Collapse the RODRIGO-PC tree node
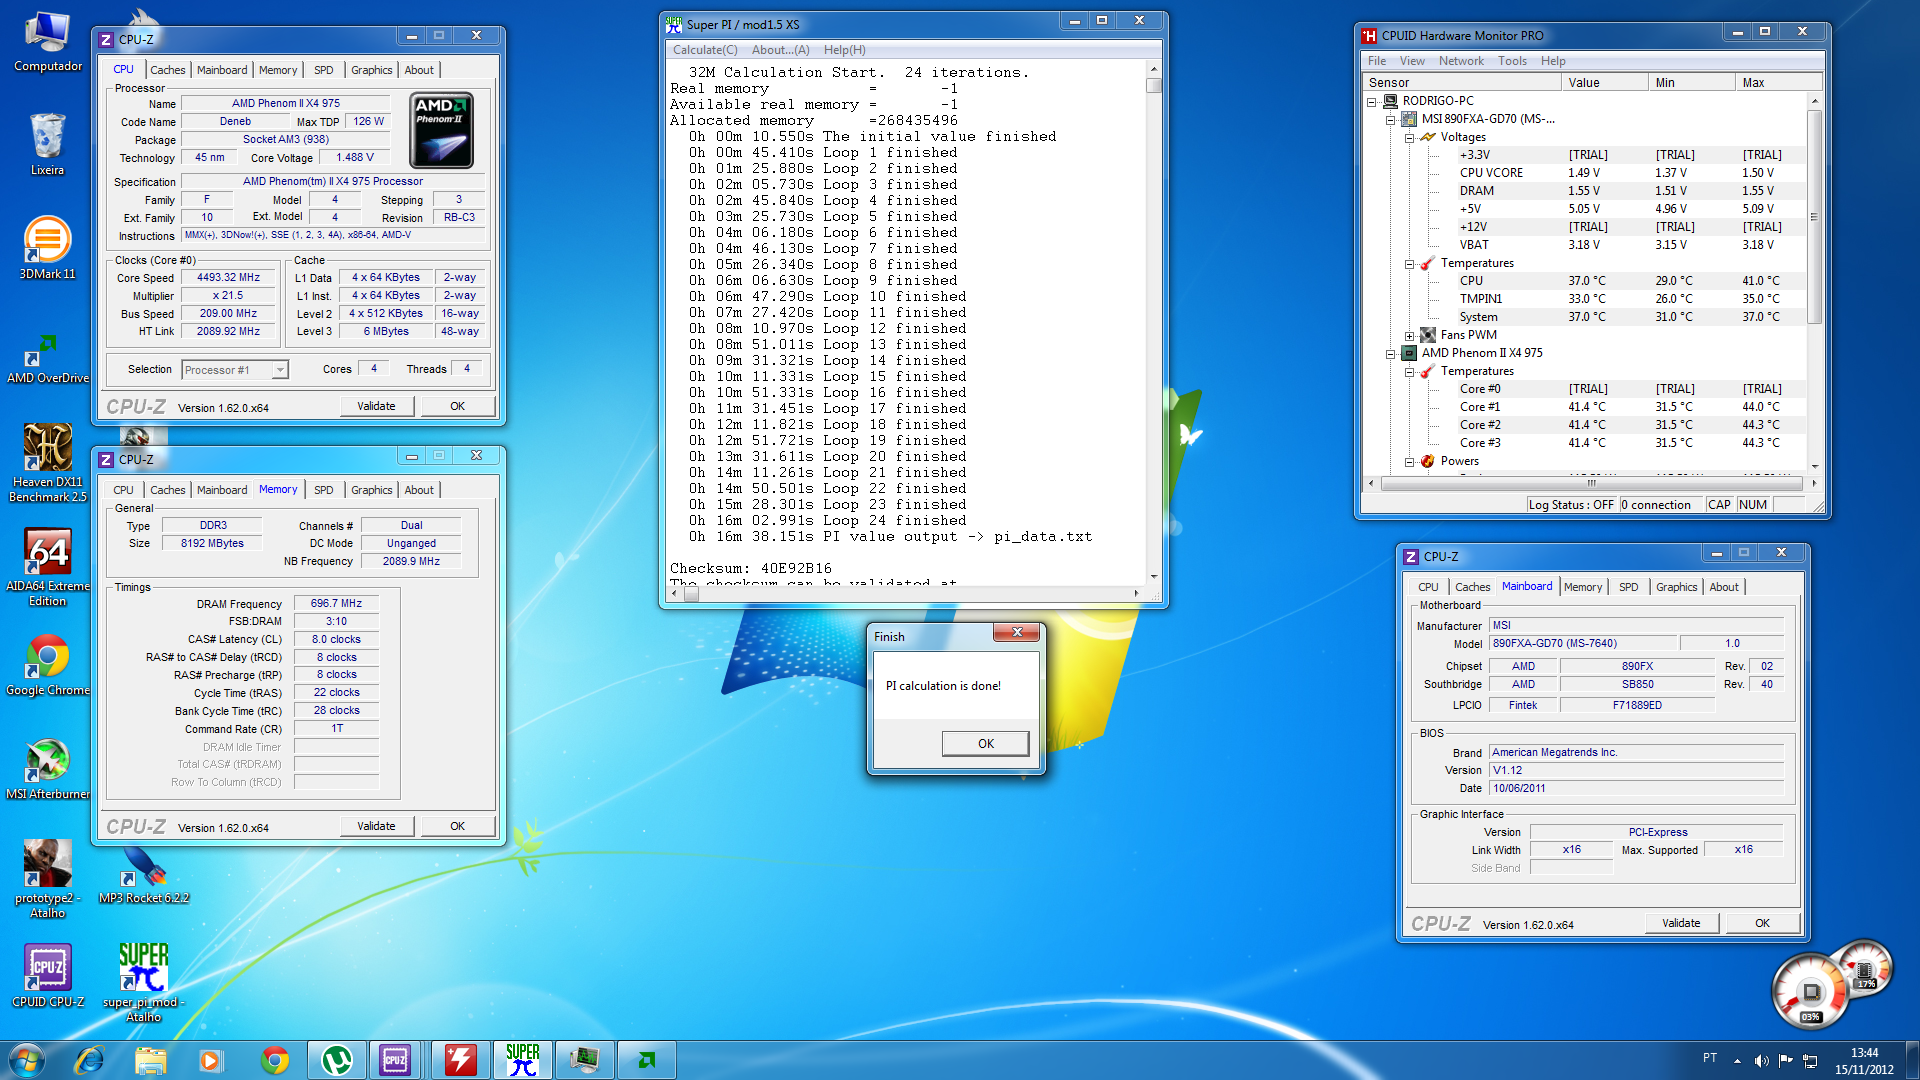This screenshot has height=1080, width=1920. tap(1372, 101)
